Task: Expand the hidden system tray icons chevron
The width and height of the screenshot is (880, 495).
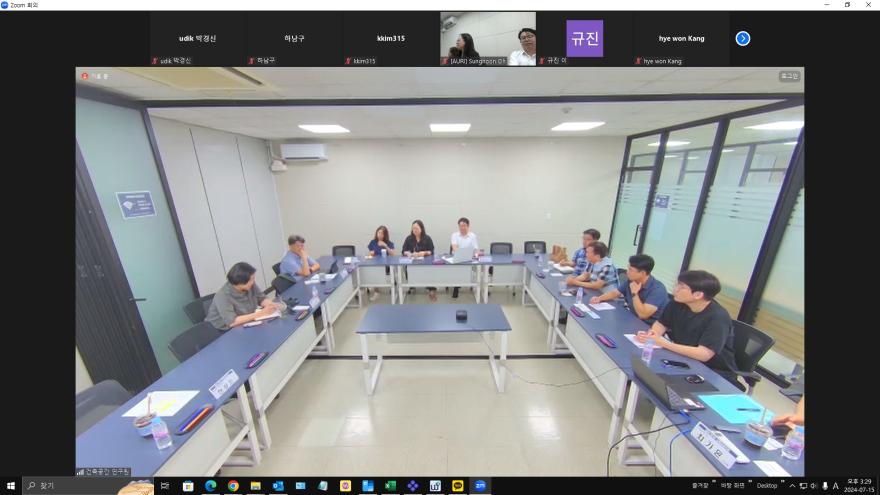Action: click(792, 486)
